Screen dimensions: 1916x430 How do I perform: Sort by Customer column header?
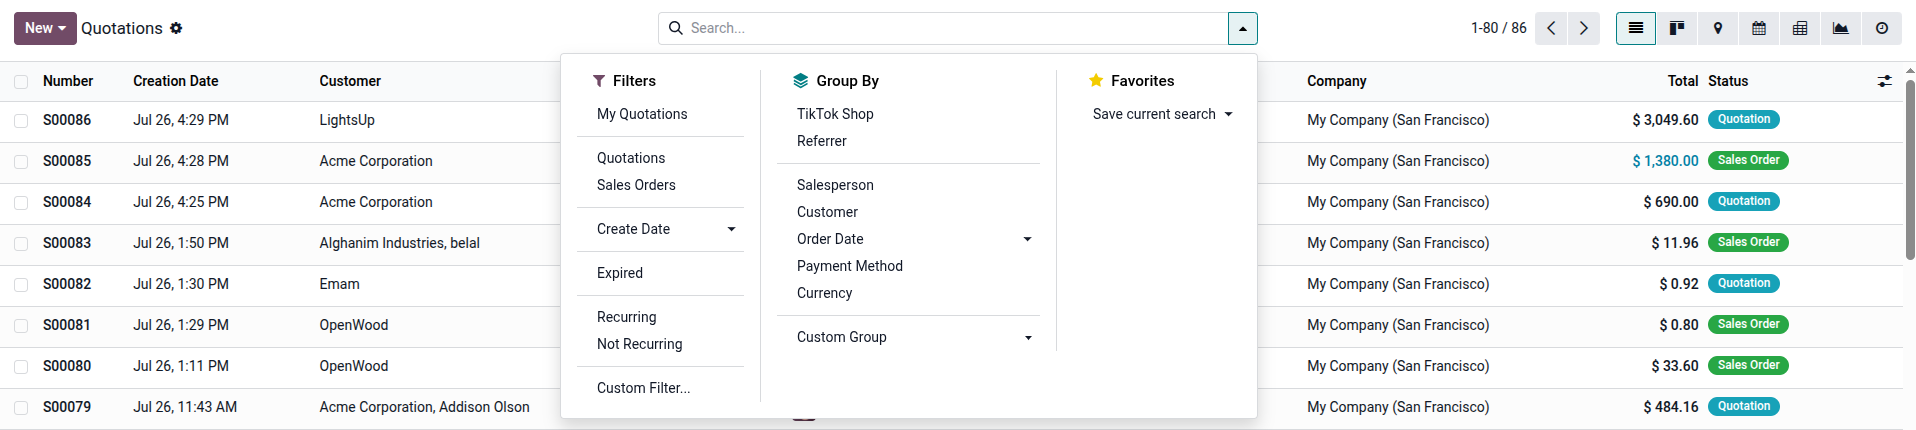(350, 81)
